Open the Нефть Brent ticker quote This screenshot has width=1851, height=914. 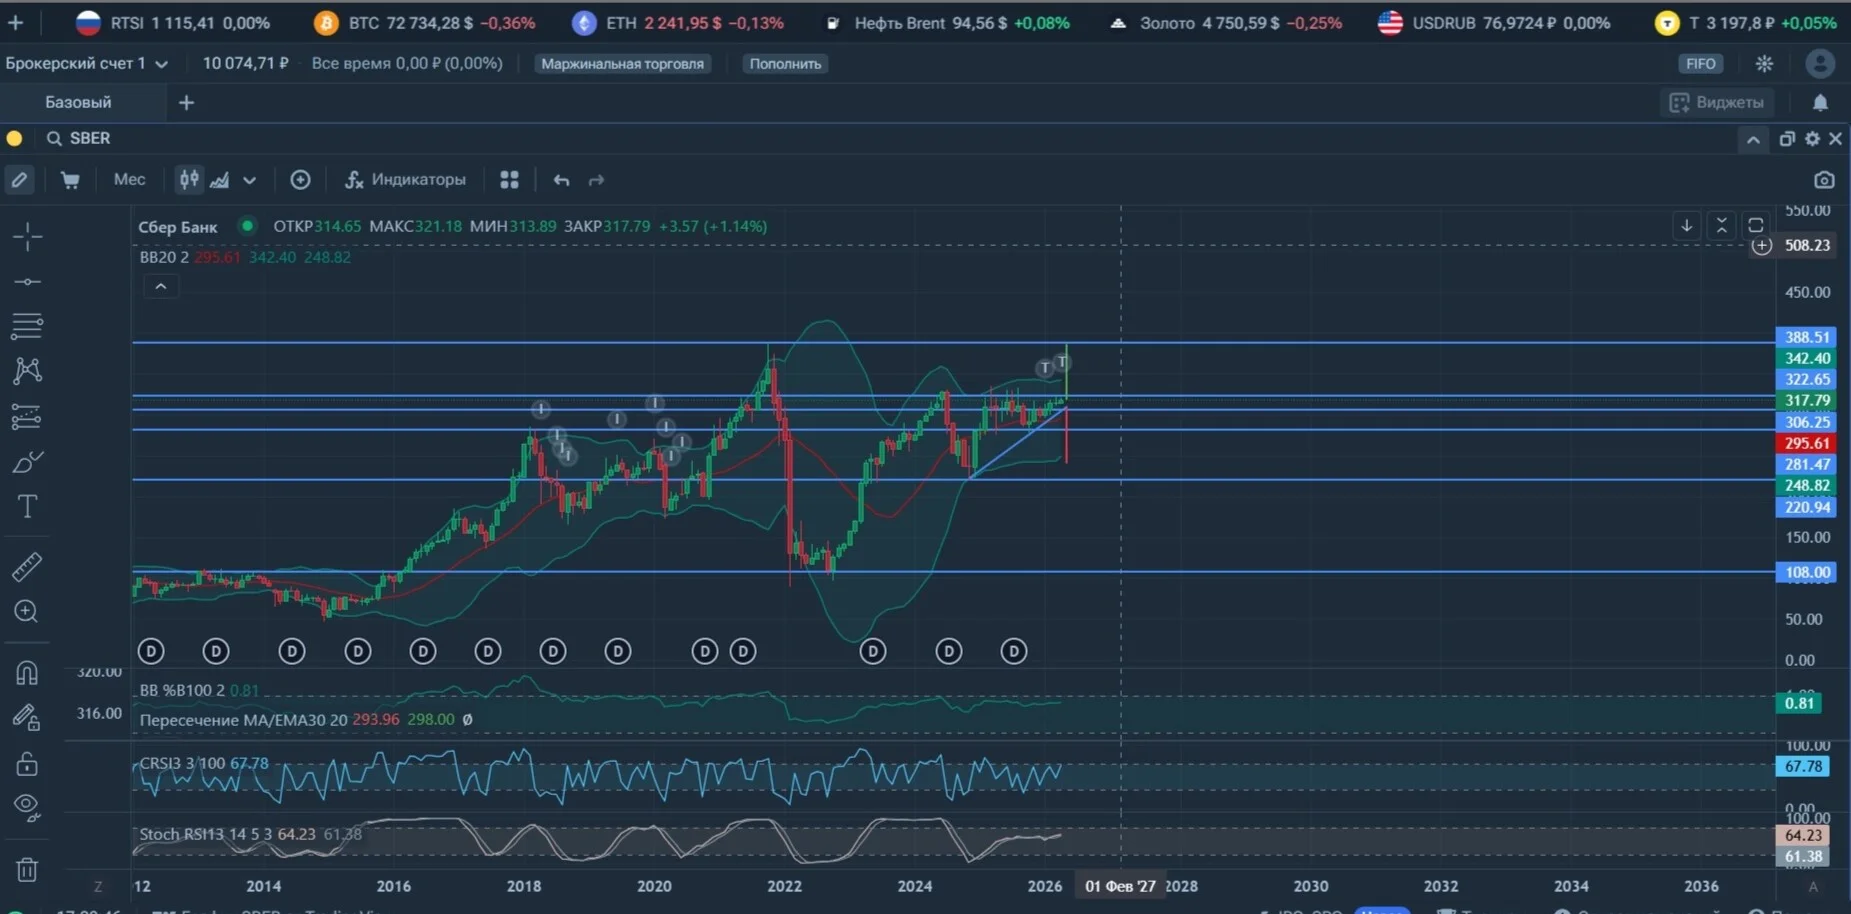pyautogui.click(x=946, y=22)
